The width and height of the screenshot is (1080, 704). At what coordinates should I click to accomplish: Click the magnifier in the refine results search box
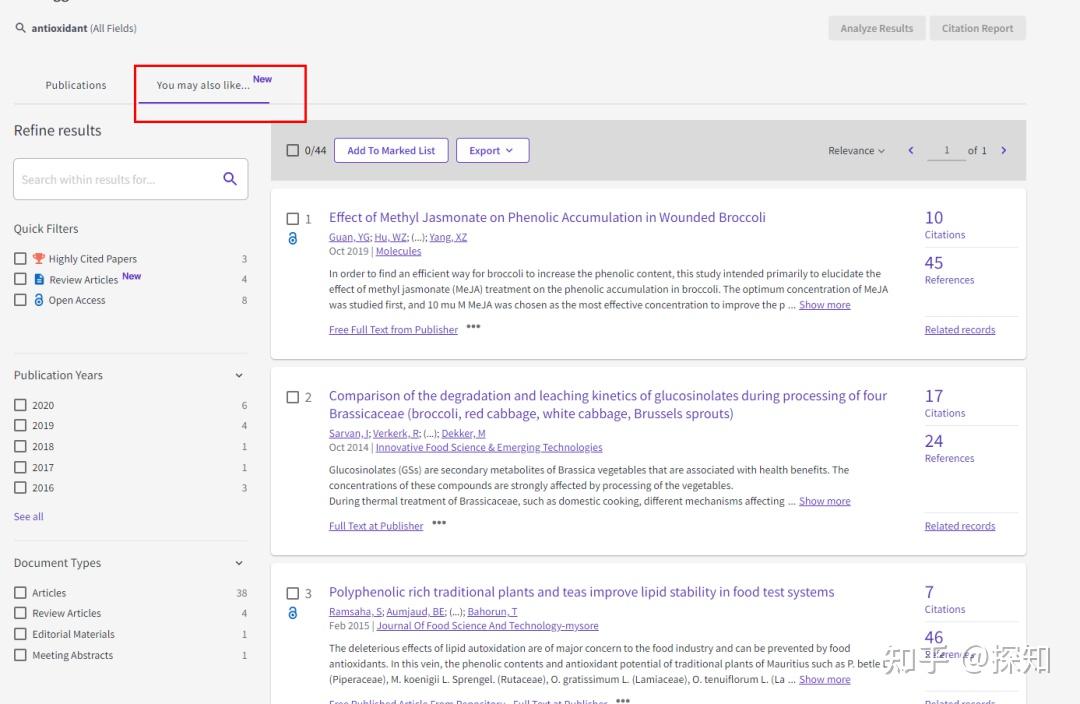(230, 178)
